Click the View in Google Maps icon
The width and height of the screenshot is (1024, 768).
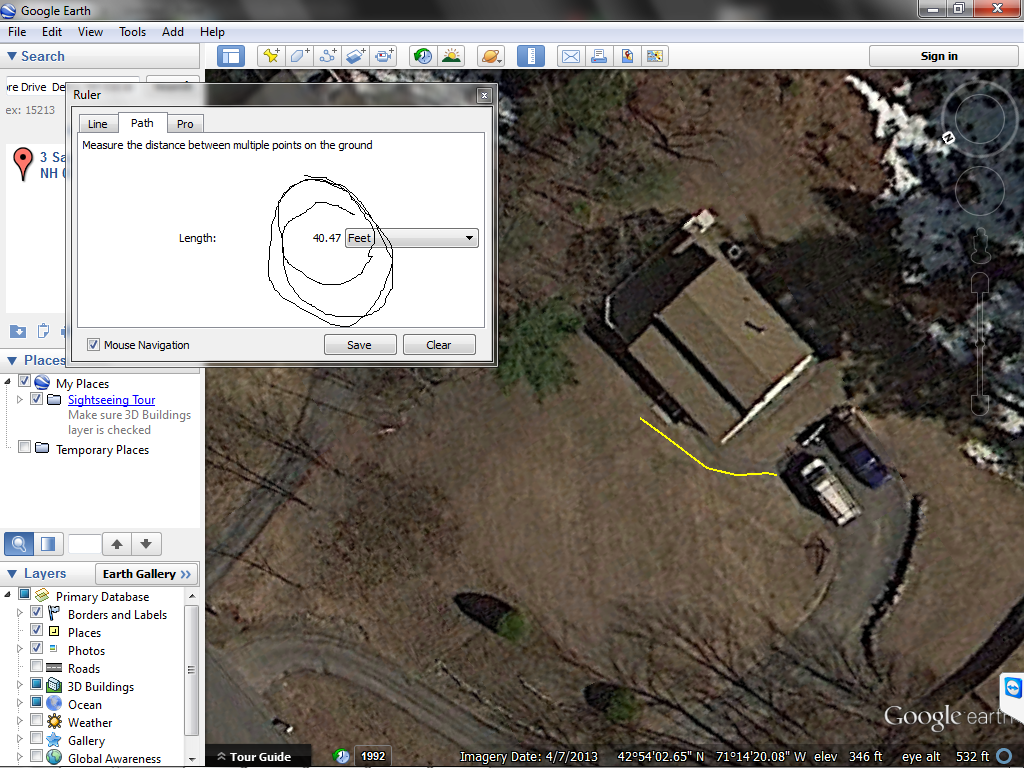click(x=655, y=56)
